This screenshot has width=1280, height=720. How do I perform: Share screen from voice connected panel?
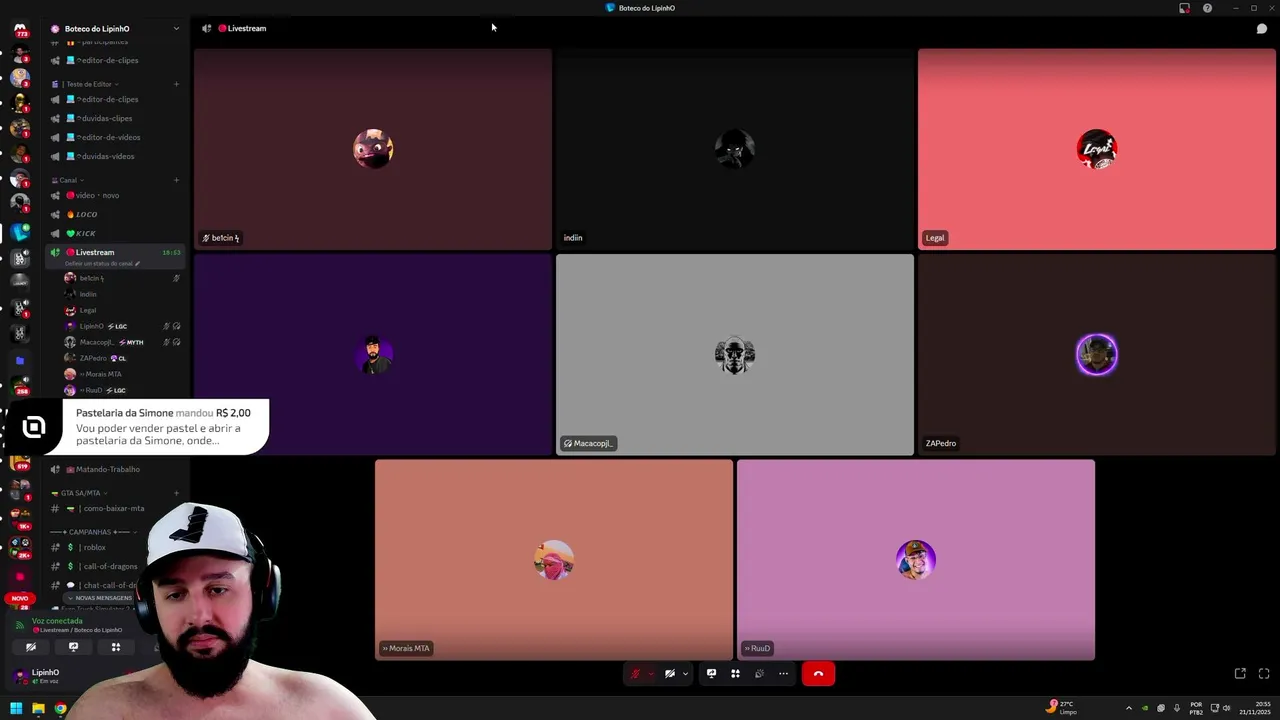click(x=73, y=647)
